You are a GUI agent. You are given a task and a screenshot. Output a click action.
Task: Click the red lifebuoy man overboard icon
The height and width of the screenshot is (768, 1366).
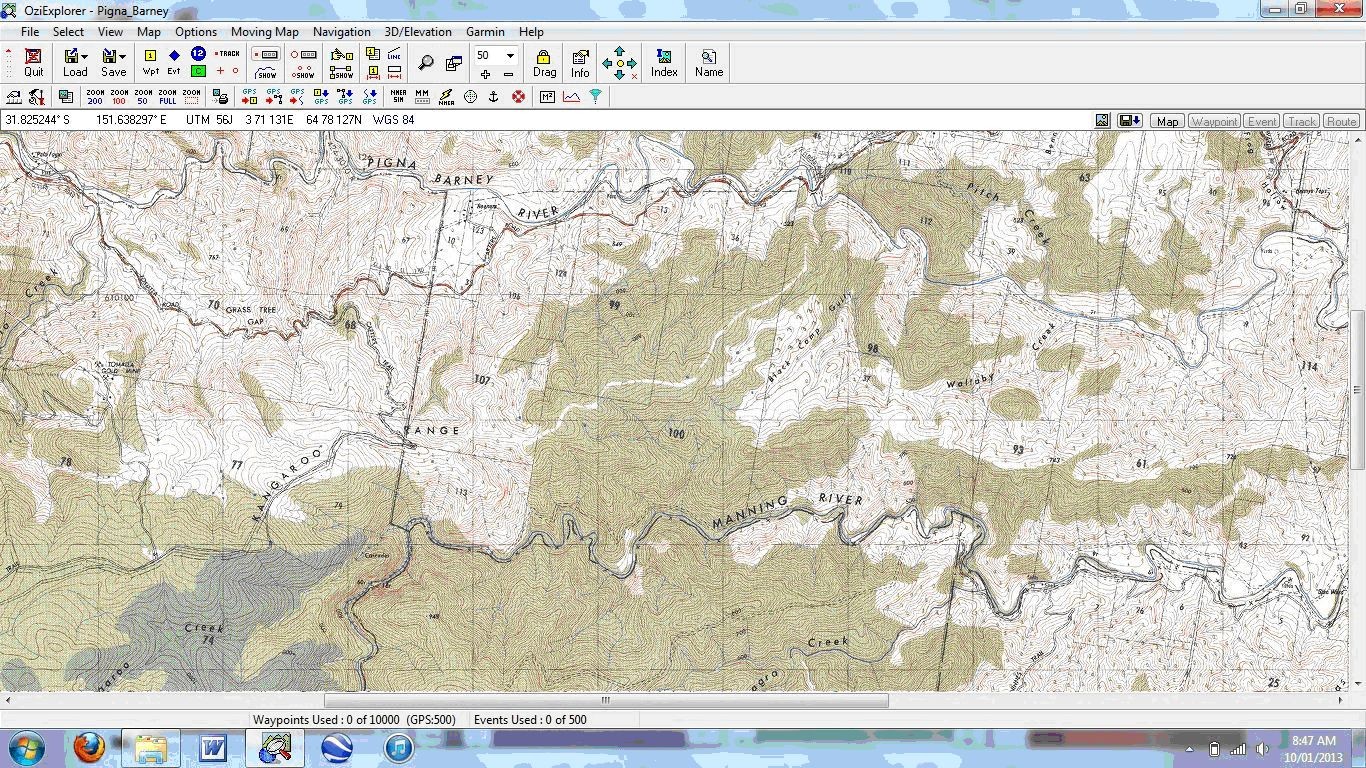point(518,97)
